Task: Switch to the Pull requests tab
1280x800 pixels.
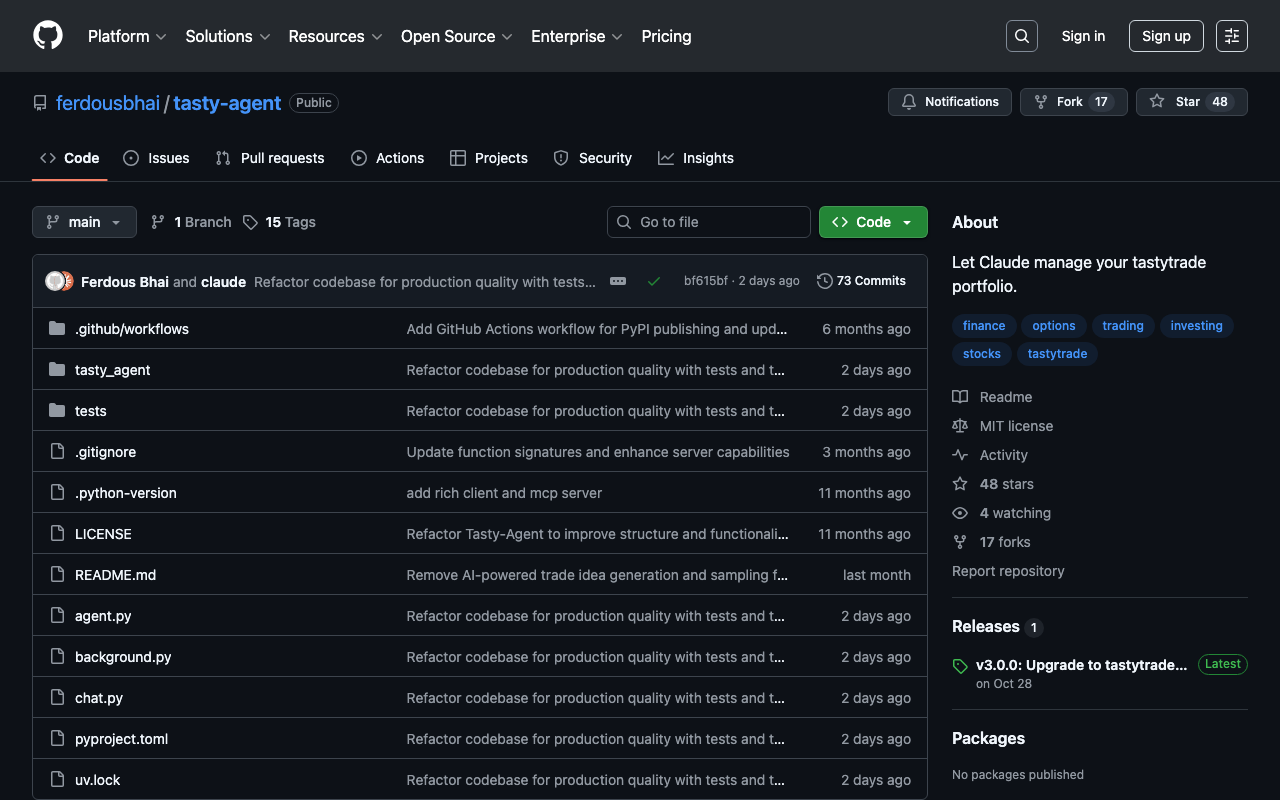Action: click(x=270, y=158)
